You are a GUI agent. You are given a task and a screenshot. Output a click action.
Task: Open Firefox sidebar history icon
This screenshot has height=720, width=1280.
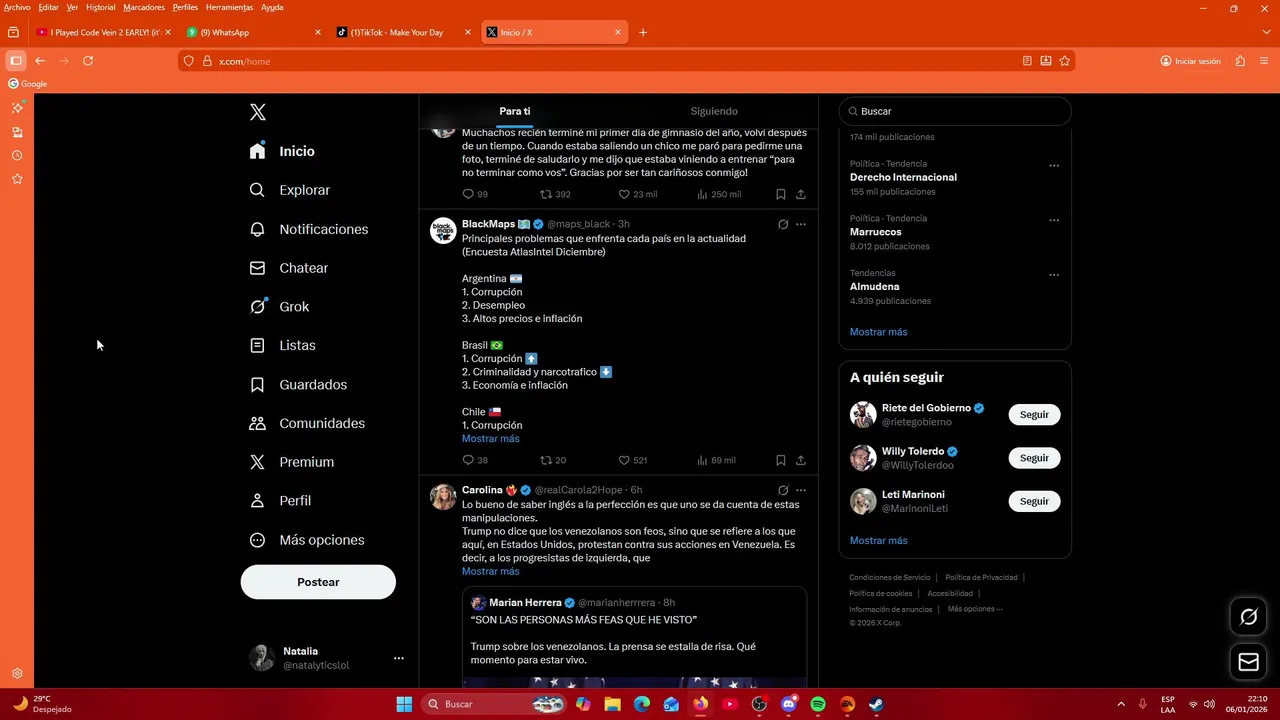tap(17, 155)
